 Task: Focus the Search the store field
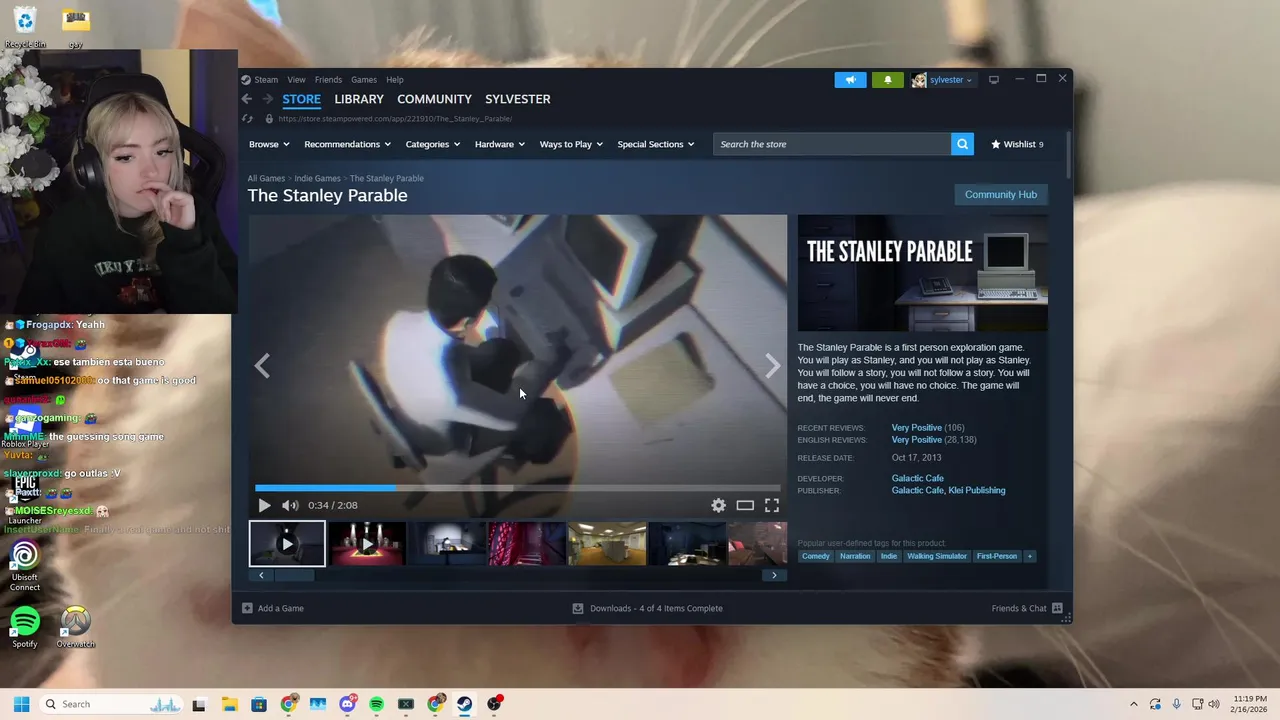(832, 144)
